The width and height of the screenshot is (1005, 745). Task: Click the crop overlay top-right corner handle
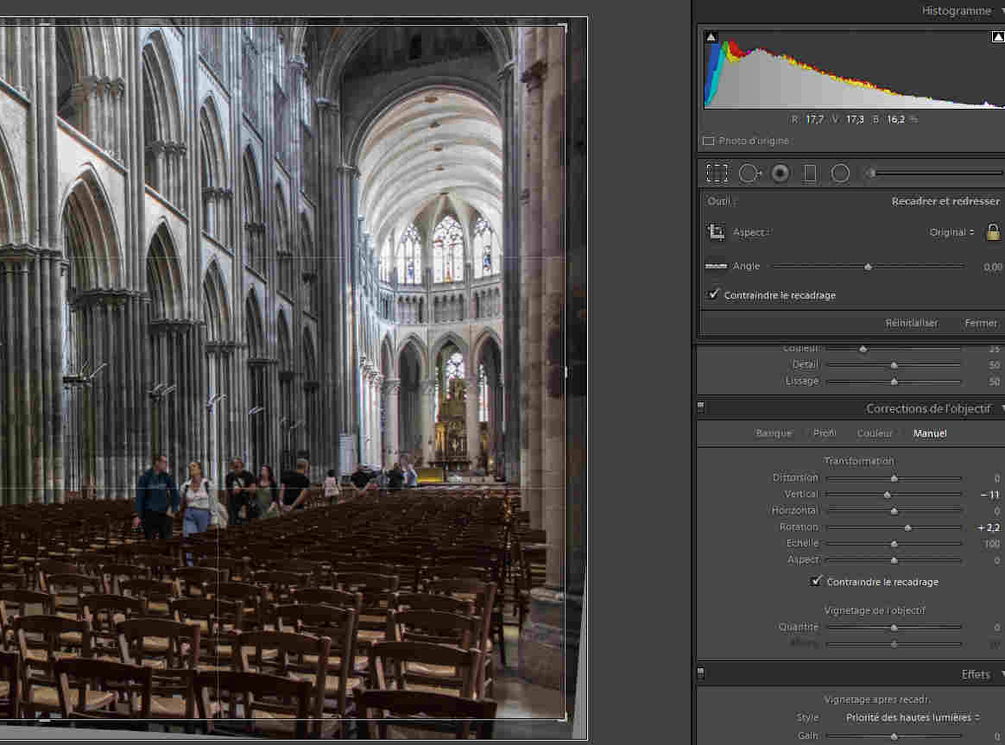tap(565, 27)
